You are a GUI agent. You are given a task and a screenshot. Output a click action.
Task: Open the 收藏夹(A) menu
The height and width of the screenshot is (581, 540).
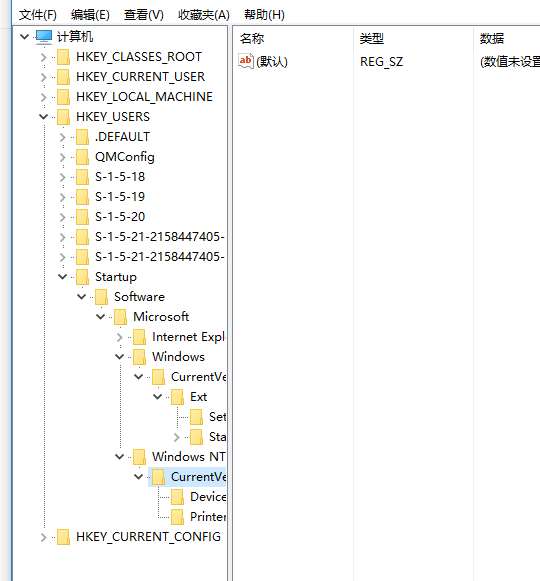pyautogui.click(x=203, y=15)
